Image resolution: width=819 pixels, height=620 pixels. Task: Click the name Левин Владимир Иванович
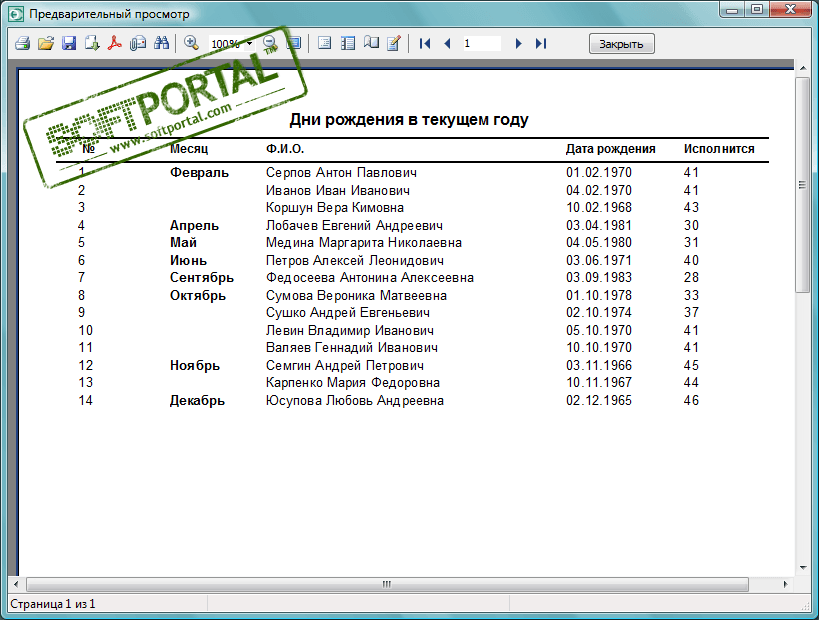tap(349, 330)
